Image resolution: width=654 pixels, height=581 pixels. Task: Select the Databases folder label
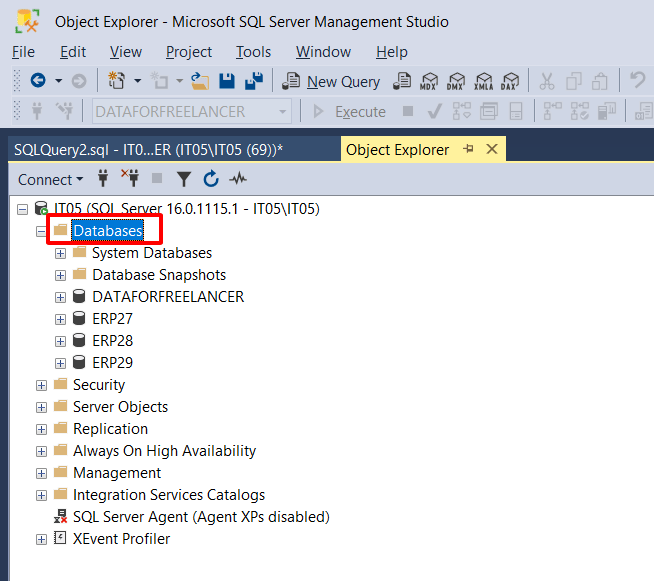108,231
